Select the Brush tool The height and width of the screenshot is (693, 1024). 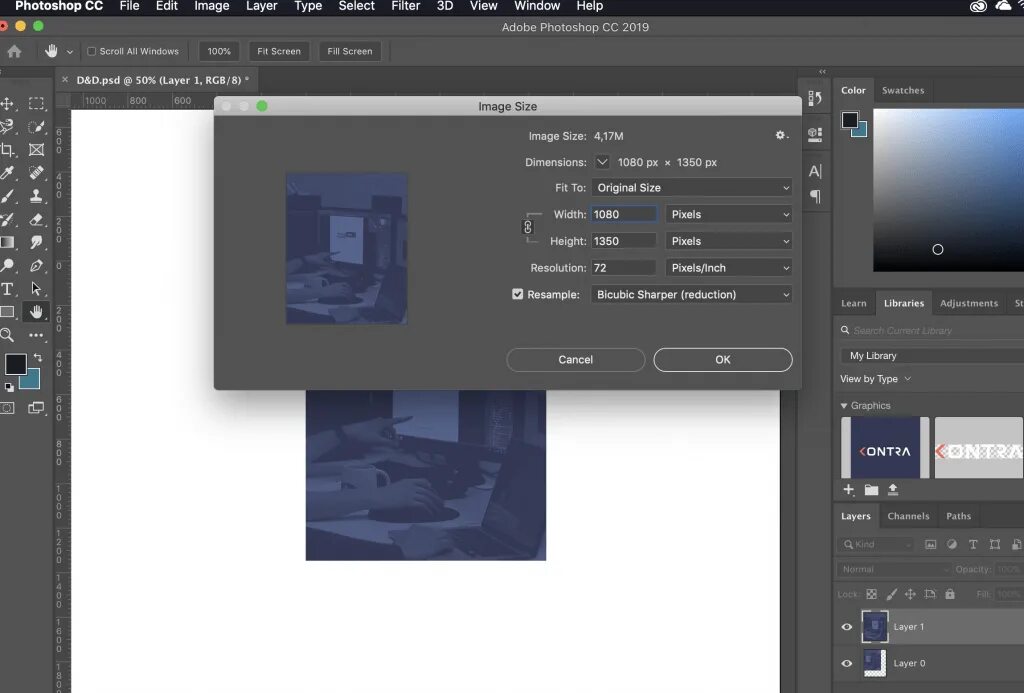pos(7,196)
